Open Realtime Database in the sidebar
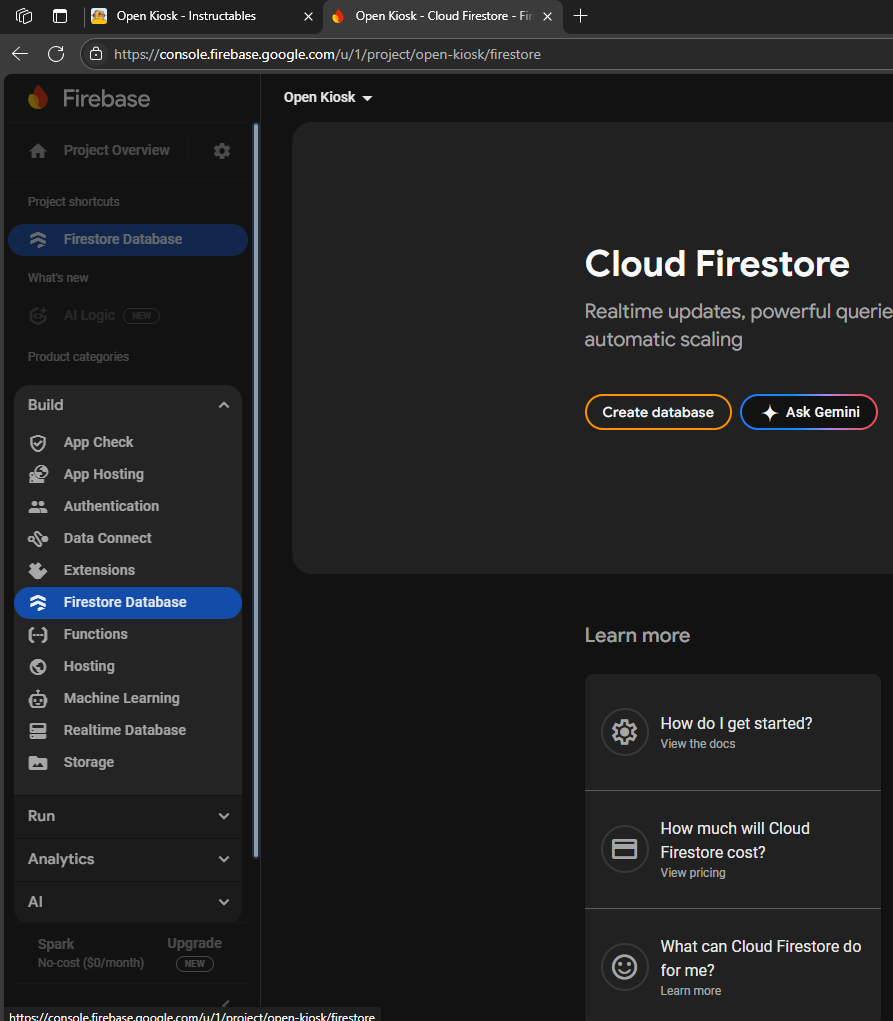The image size is (893, 1021). [124, 730]
